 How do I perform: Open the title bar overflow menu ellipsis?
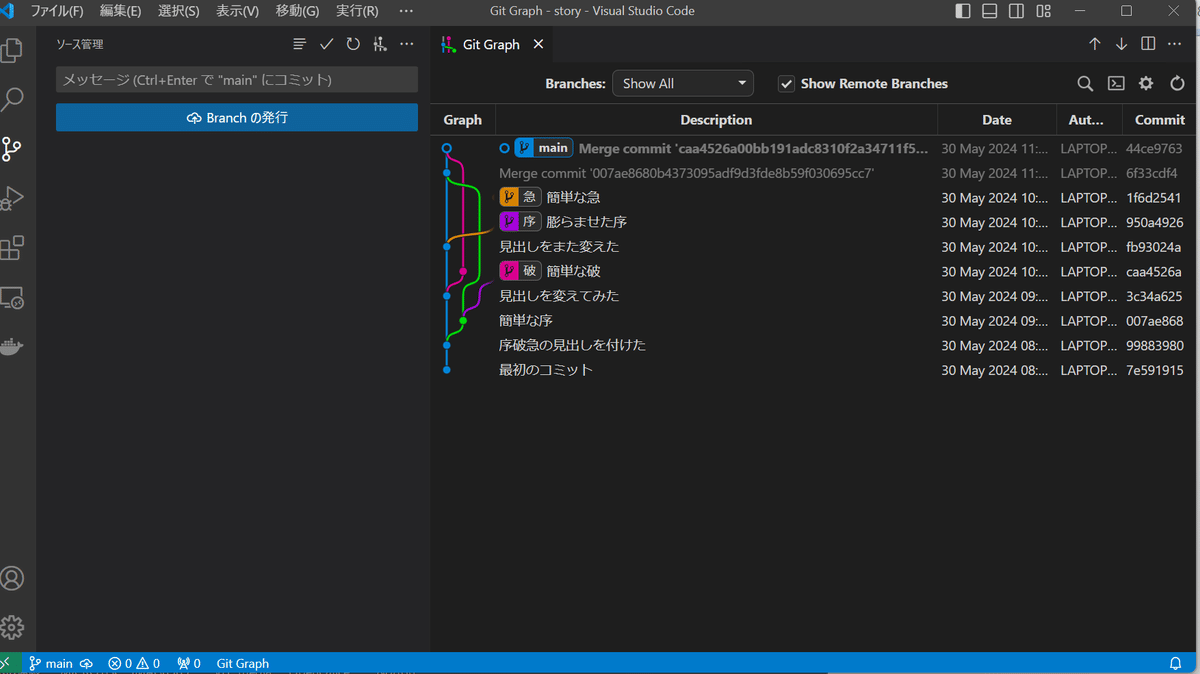pyautogui.click(x=406, y=11)
